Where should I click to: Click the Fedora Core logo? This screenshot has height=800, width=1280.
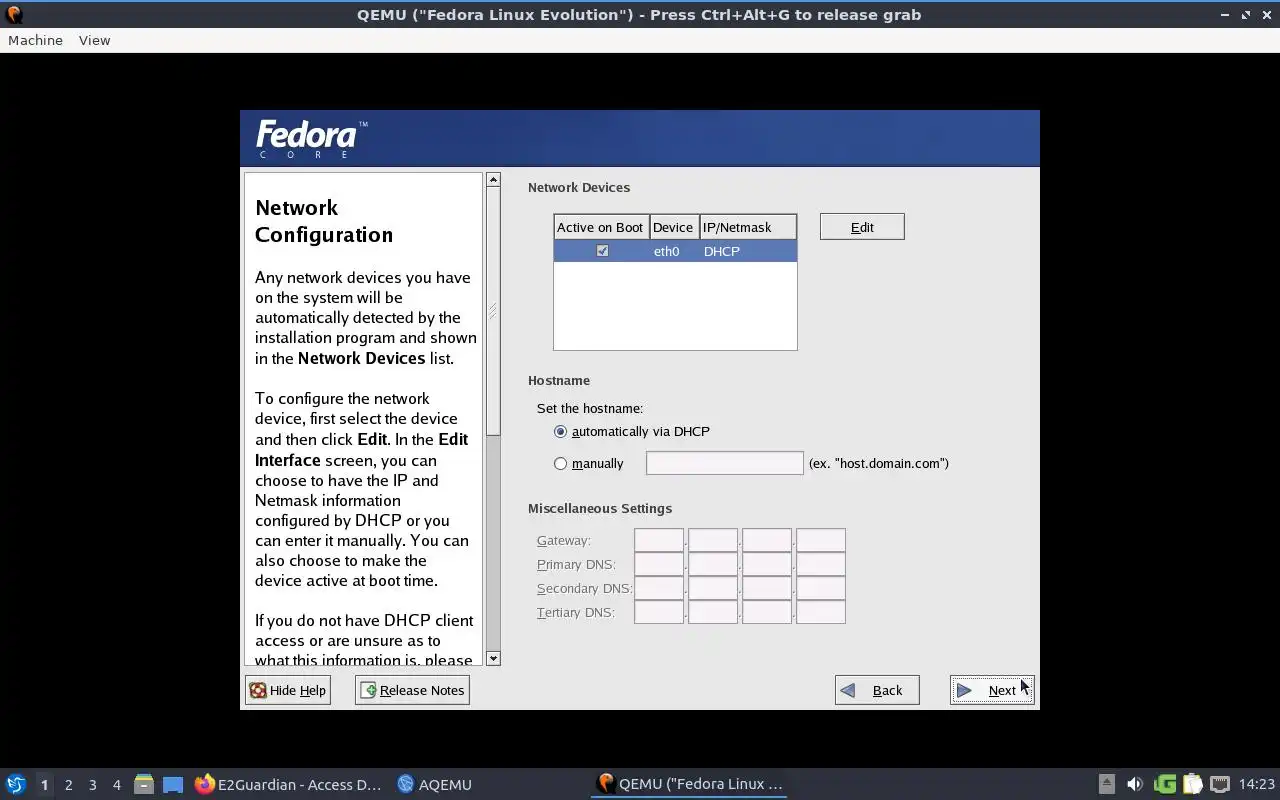click(311, 139)
